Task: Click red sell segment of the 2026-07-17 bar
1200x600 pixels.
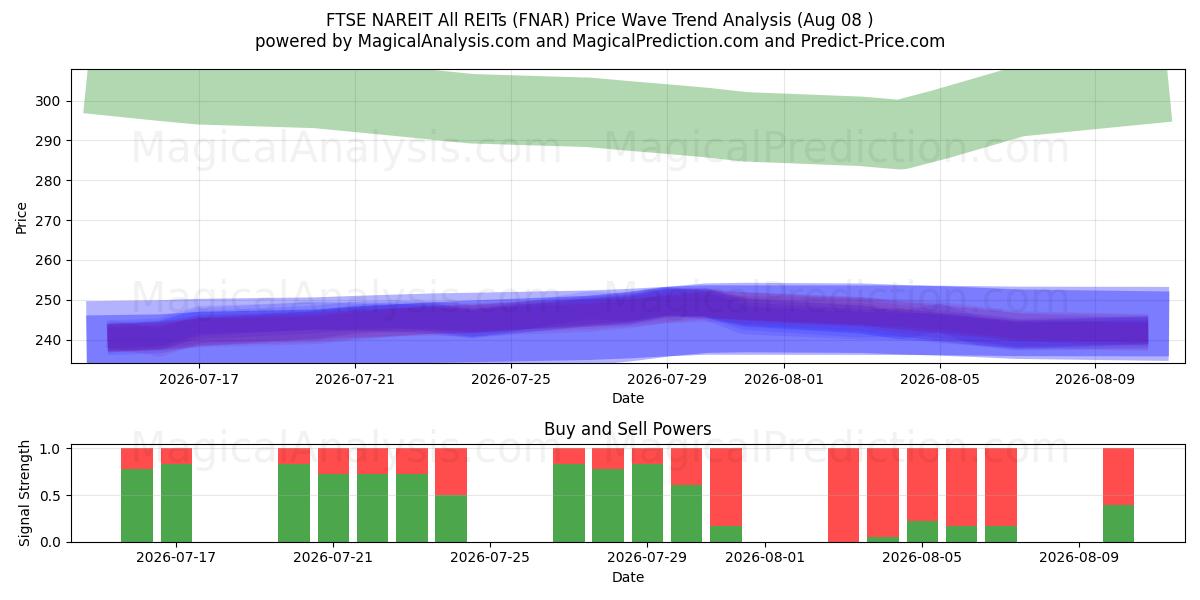Action: click(176, 456)
